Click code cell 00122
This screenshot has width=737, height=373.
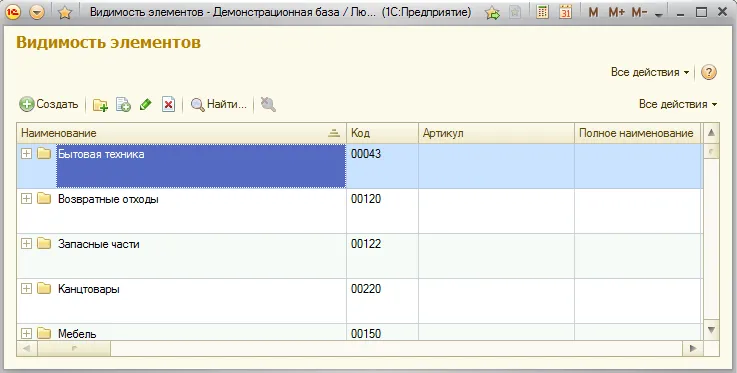tap(382, 256)
